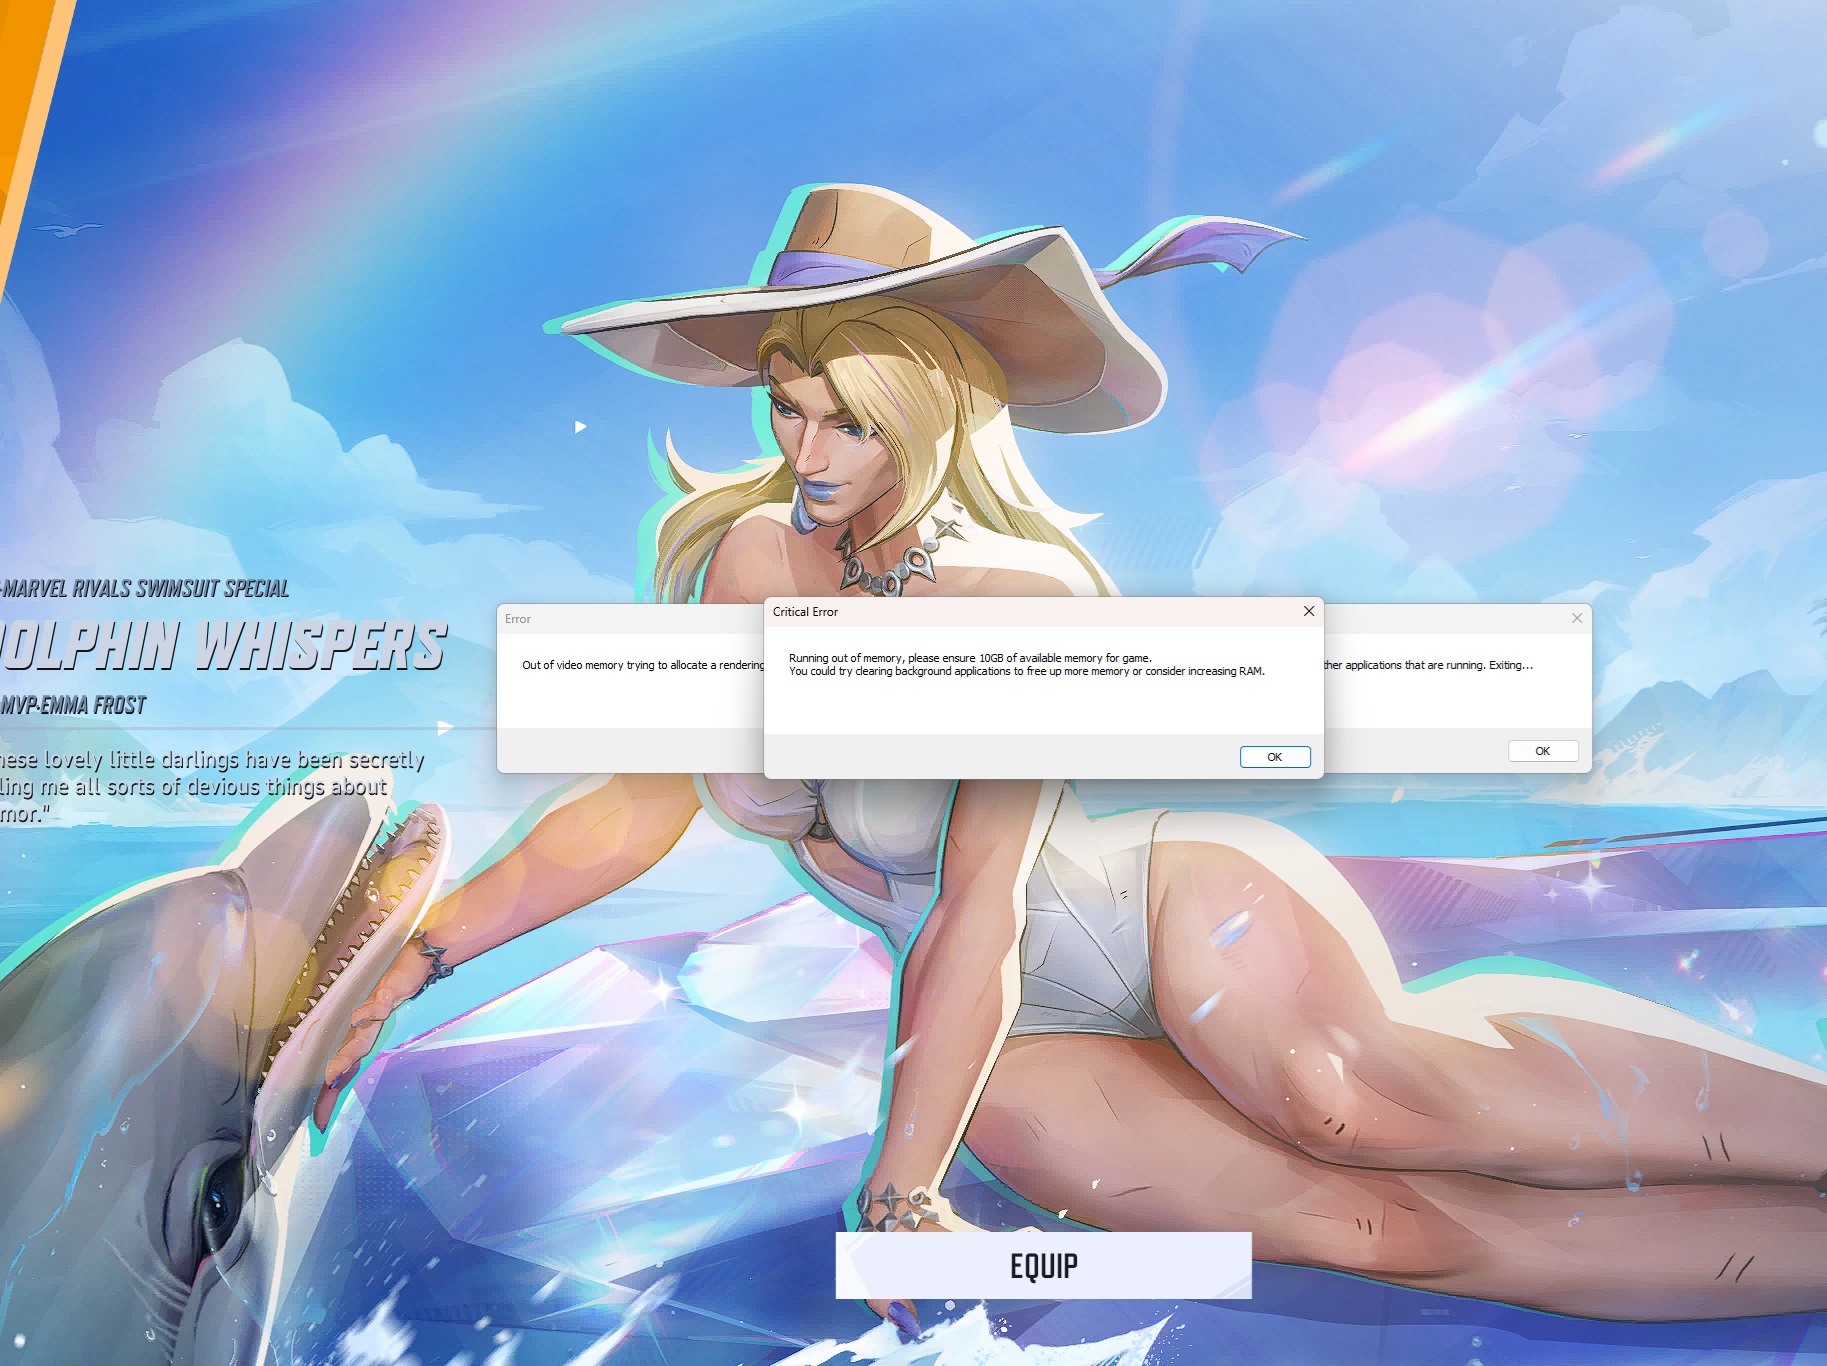Click OK in the background Error dialog
The image size is (1827, 1366).
1543,751
